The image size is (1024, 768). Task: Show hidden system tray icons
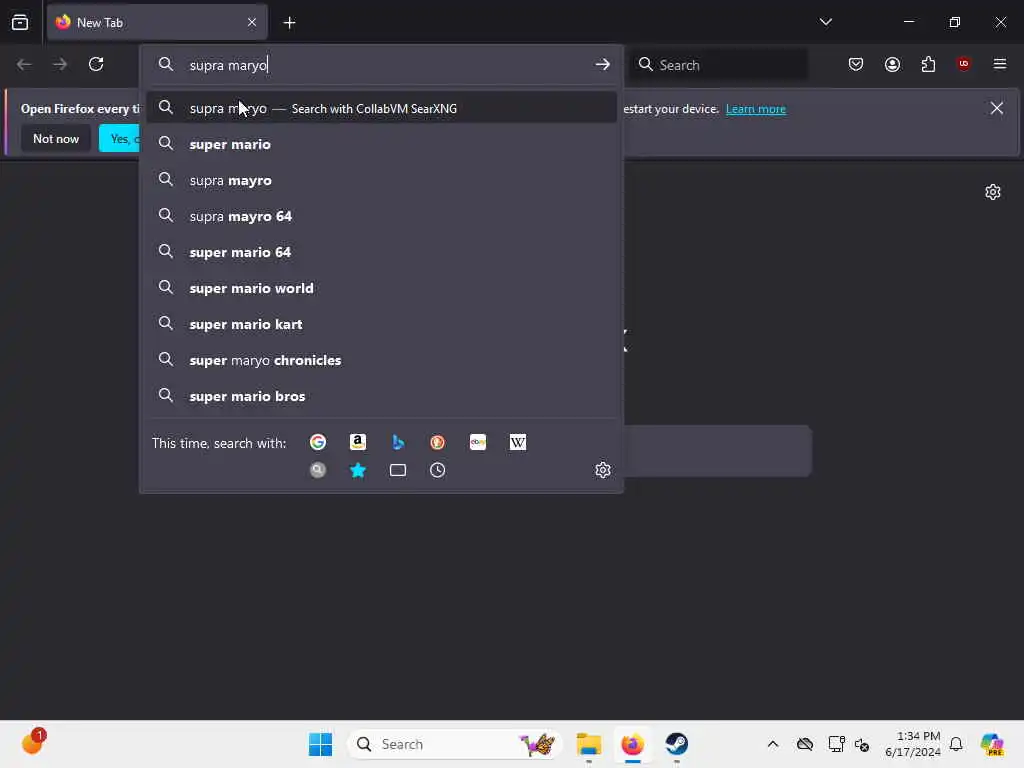pos(773,744)
